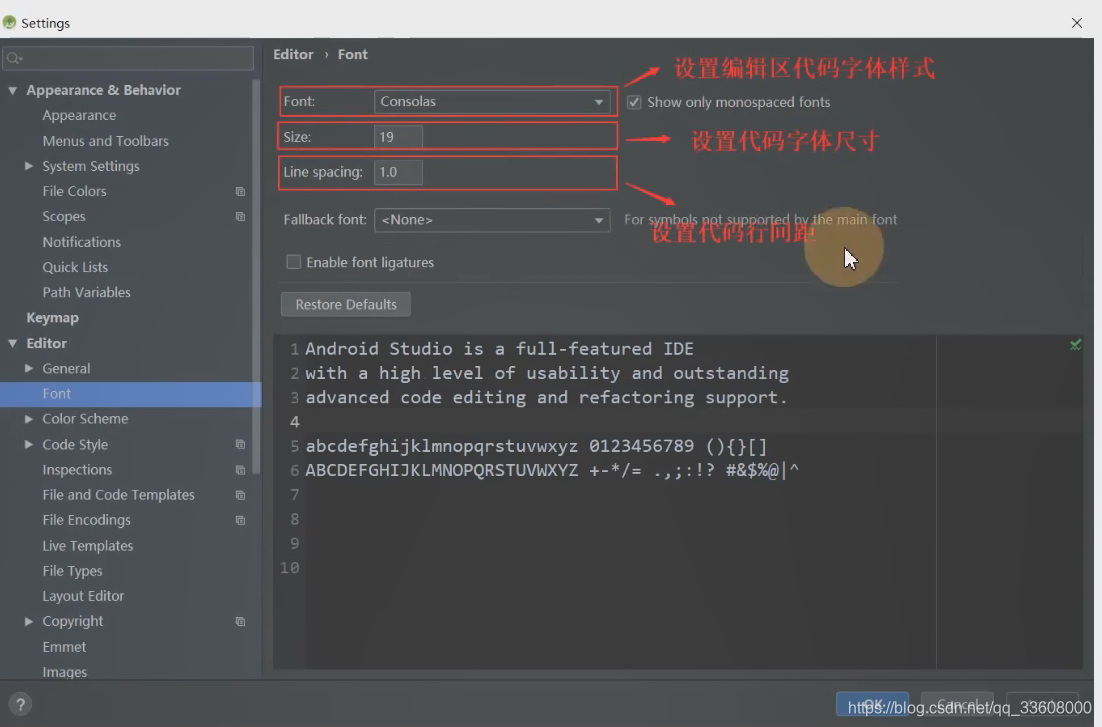Open Live Templates settings page
The image size is (1102, 727).
[x=88, y=546]
